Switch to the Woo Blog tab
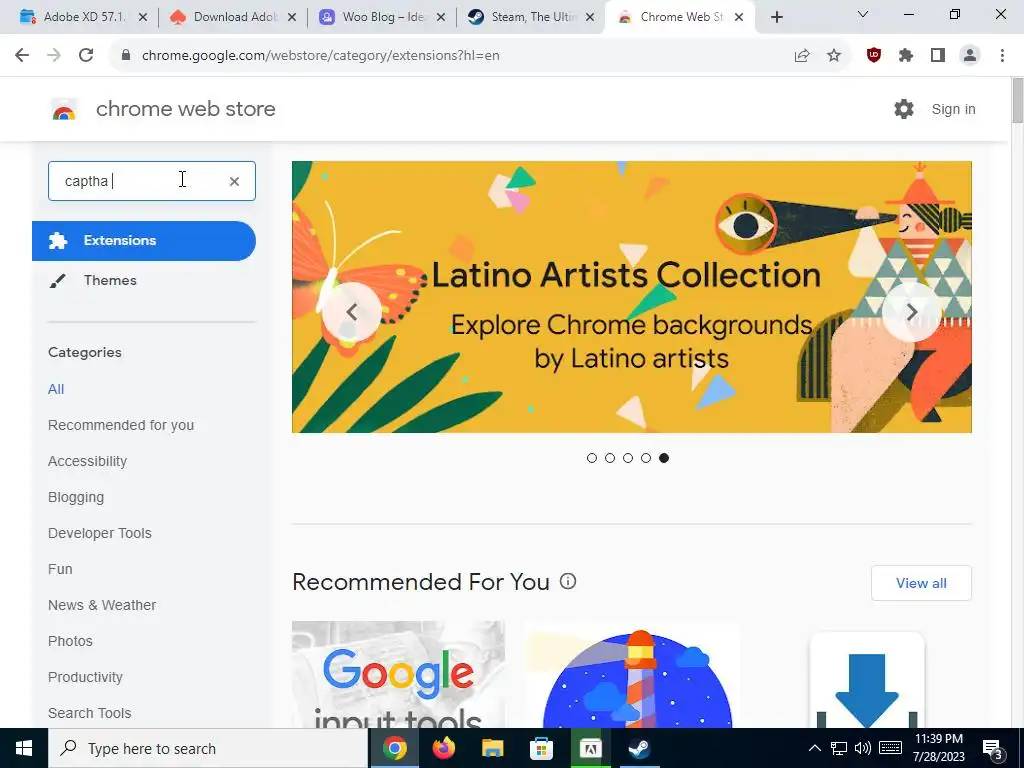 point(383,17)
